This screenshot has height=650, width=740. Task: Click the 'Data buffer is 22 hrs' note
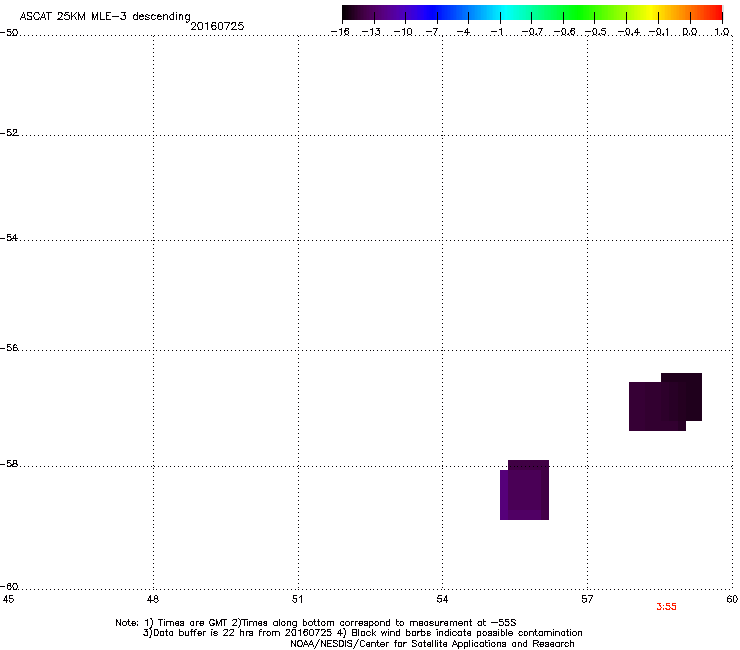362,633
